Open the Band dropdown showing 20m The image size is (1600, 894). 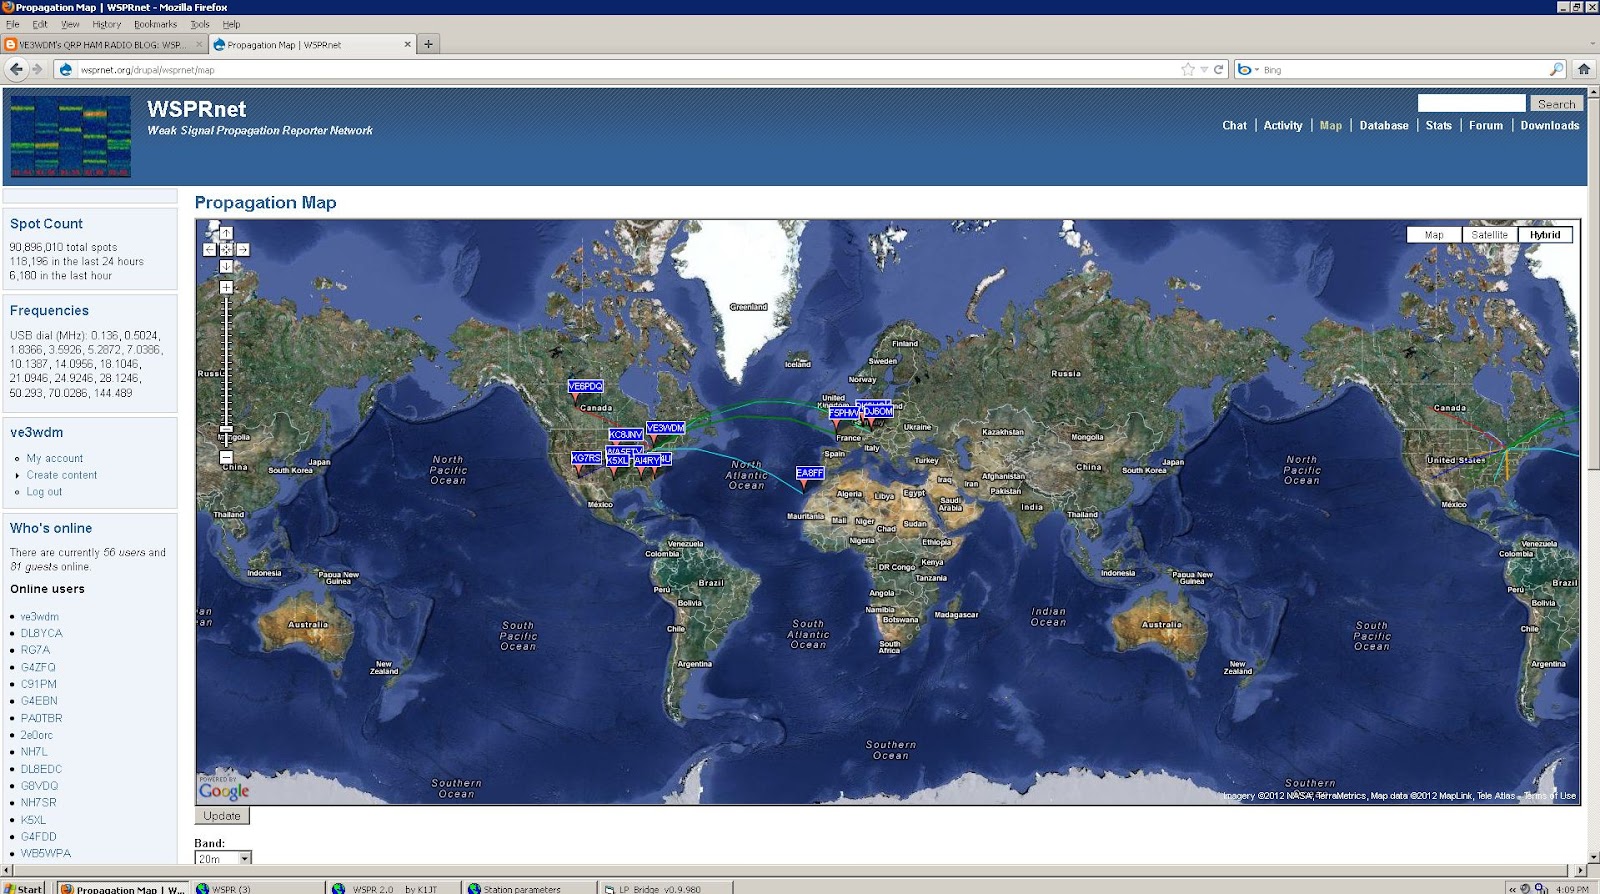pyautogui.click(x=223, y=858)
